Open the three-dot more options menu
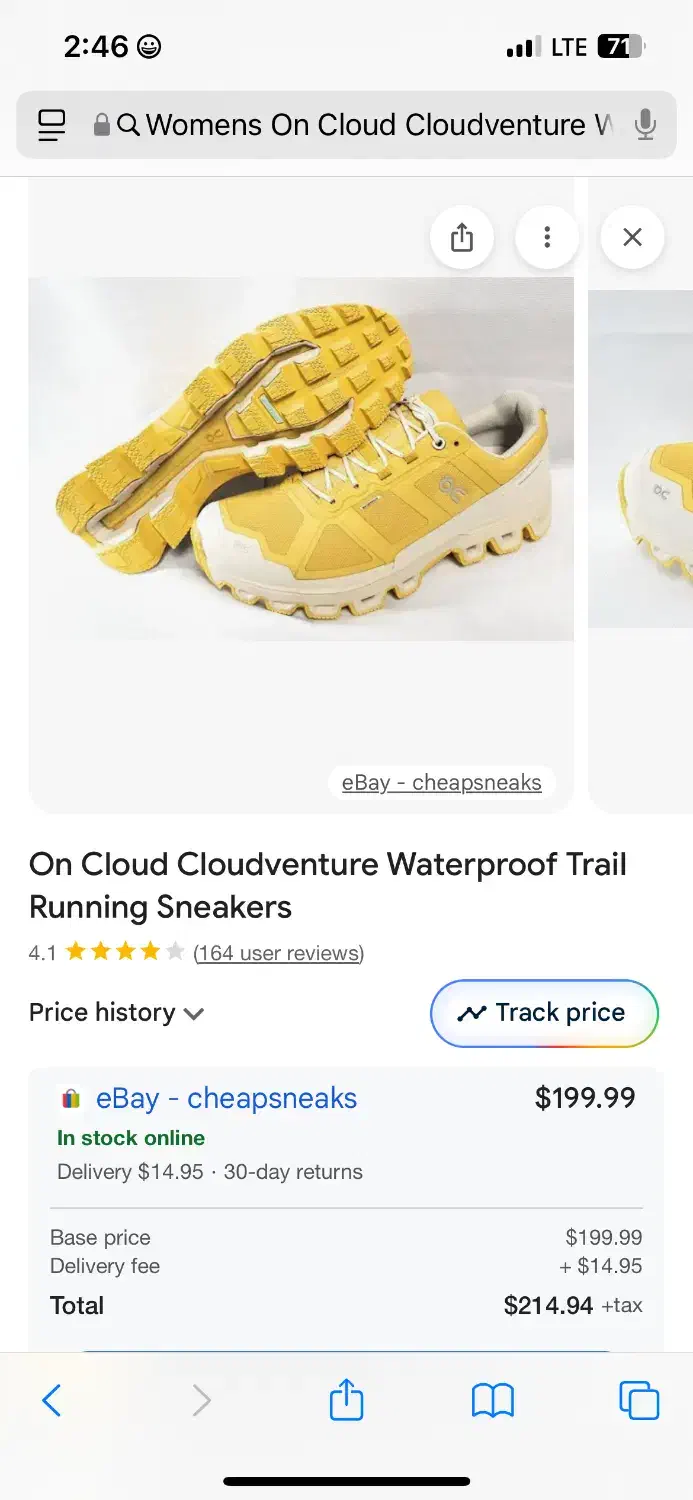 547,237
